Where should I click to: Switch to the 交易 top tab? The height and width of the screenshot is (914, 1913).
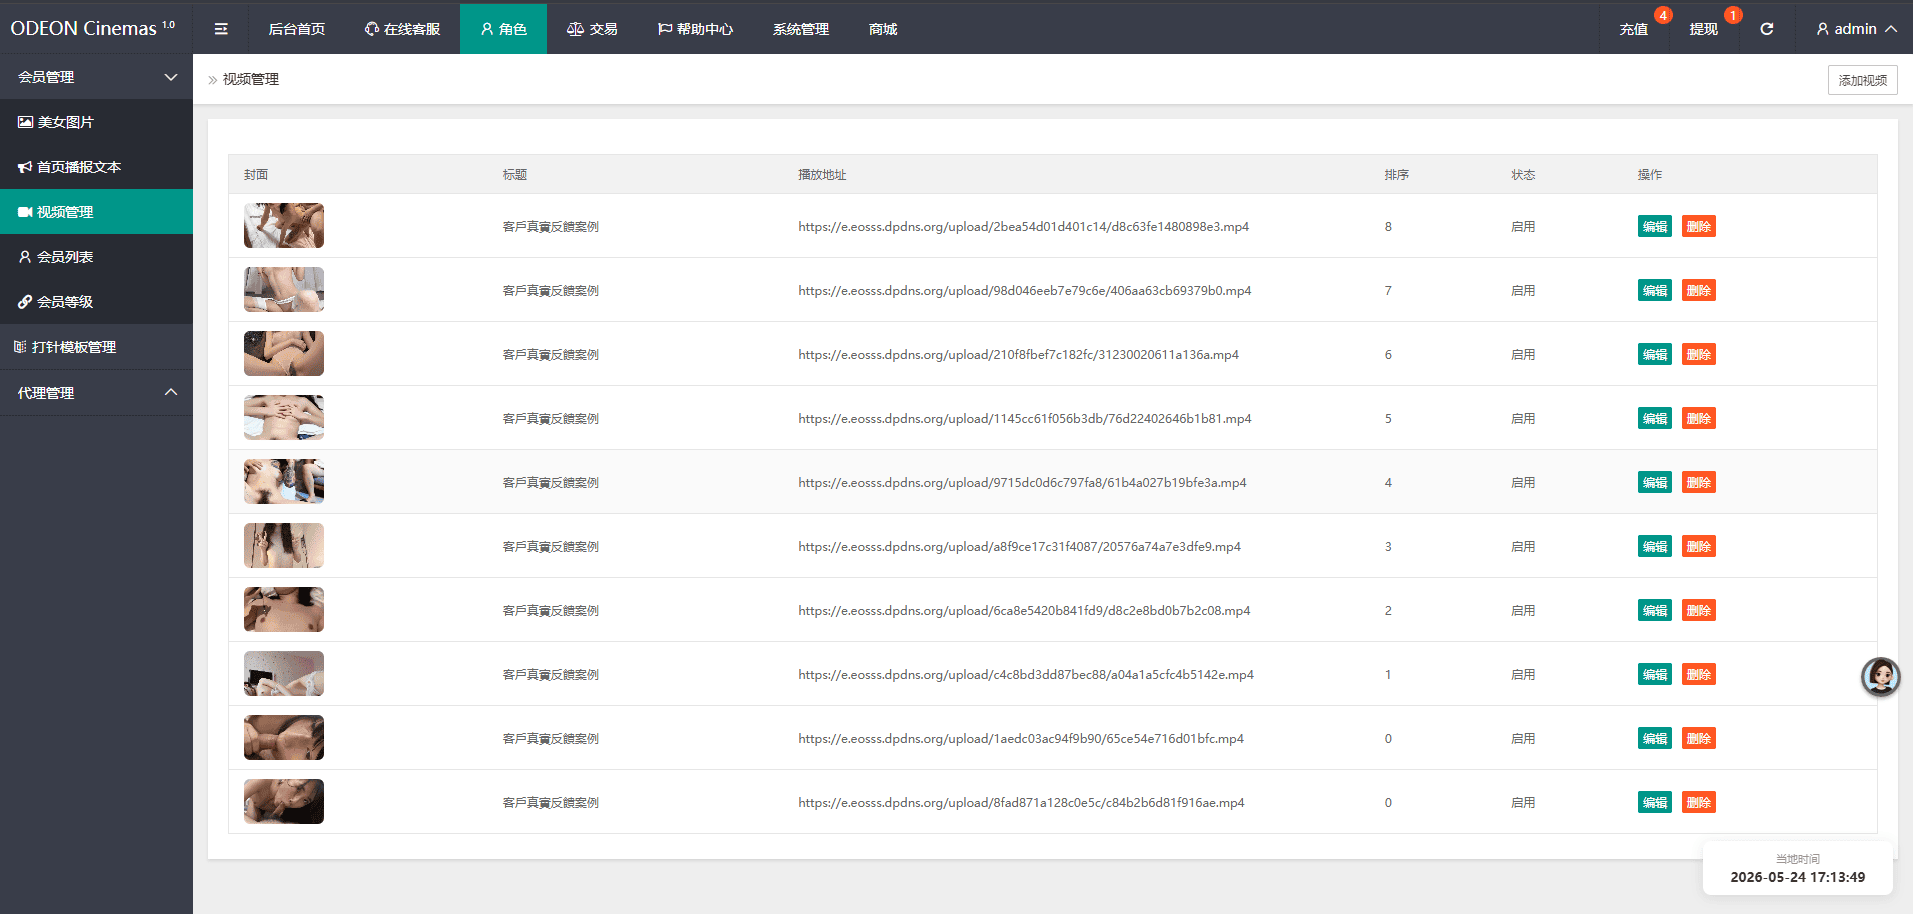592,29
